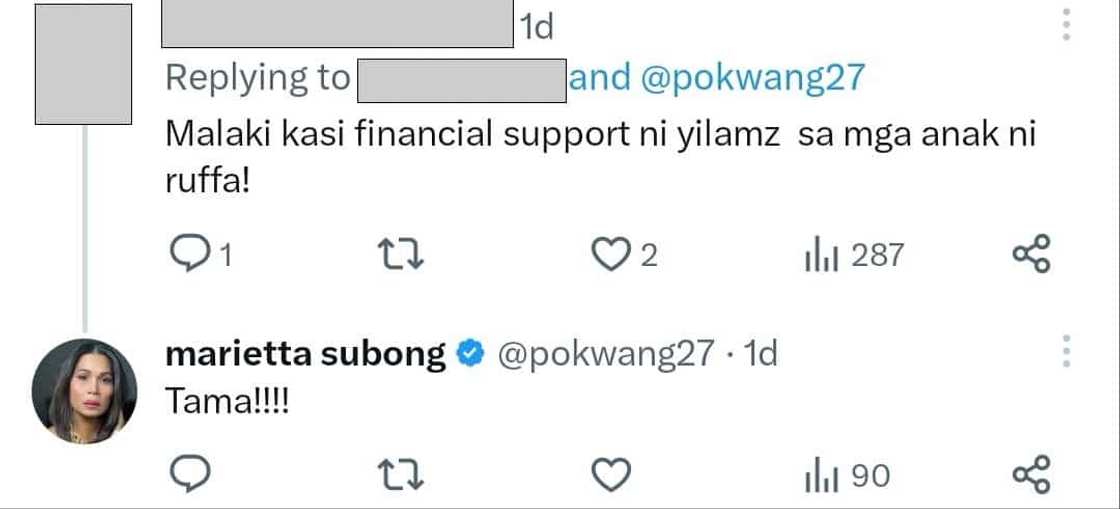1120x509 pixels.
Task: Click @pokwang27 mention in "Replying to" line
Action: [x=751, y=79]
